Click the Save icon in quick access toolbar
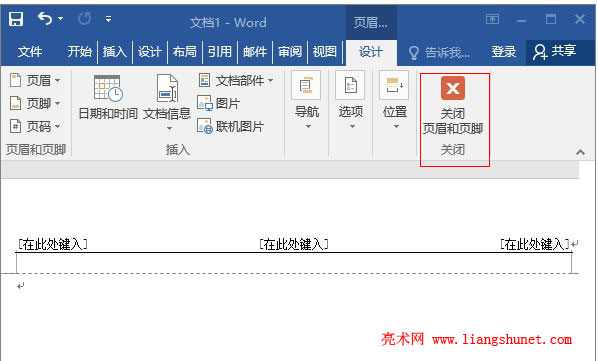The height and width of the screenshot is (361, 598). click(16, 19)
